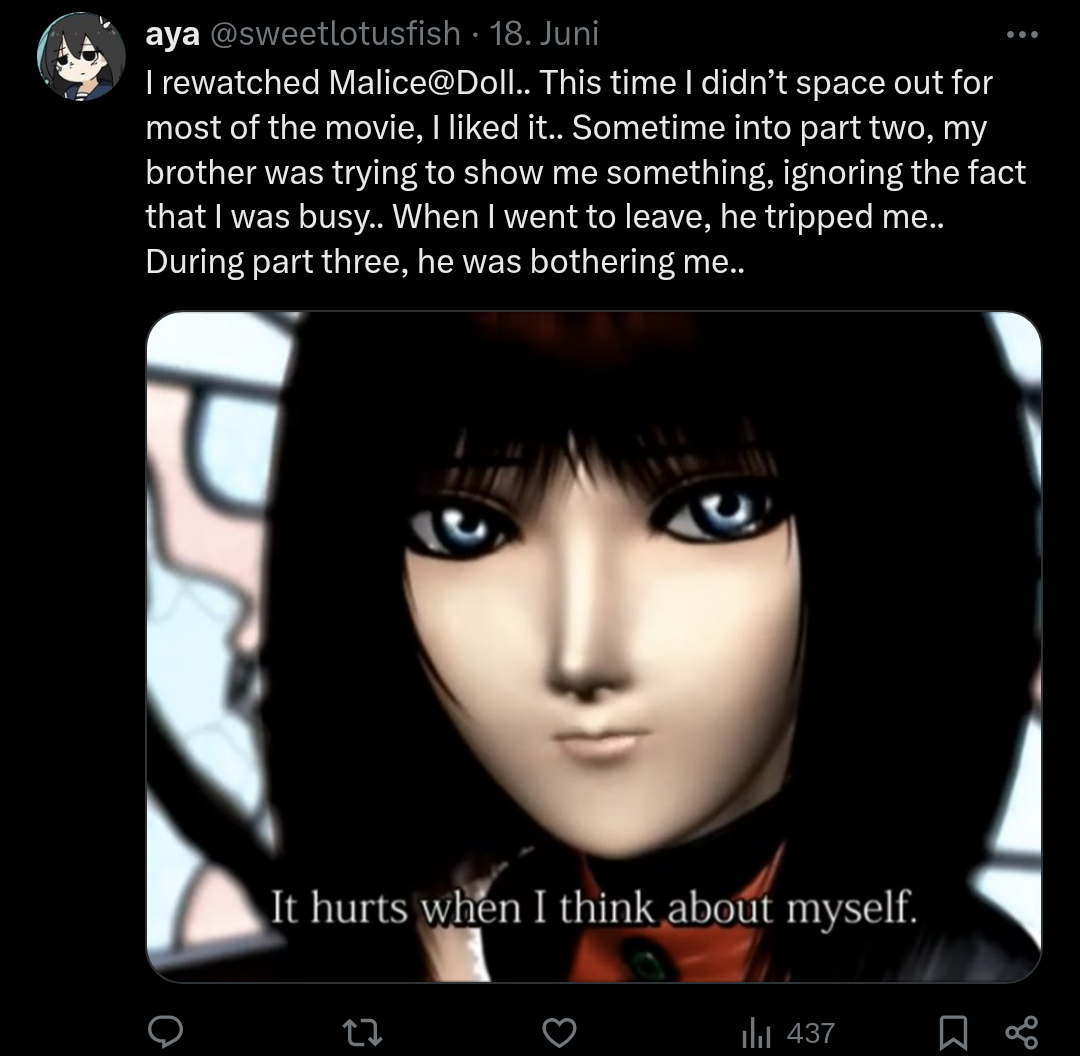This screenshot has height=1056, width=1080.
Task: Like the post with the heart icon
Action: (559, 1033)
